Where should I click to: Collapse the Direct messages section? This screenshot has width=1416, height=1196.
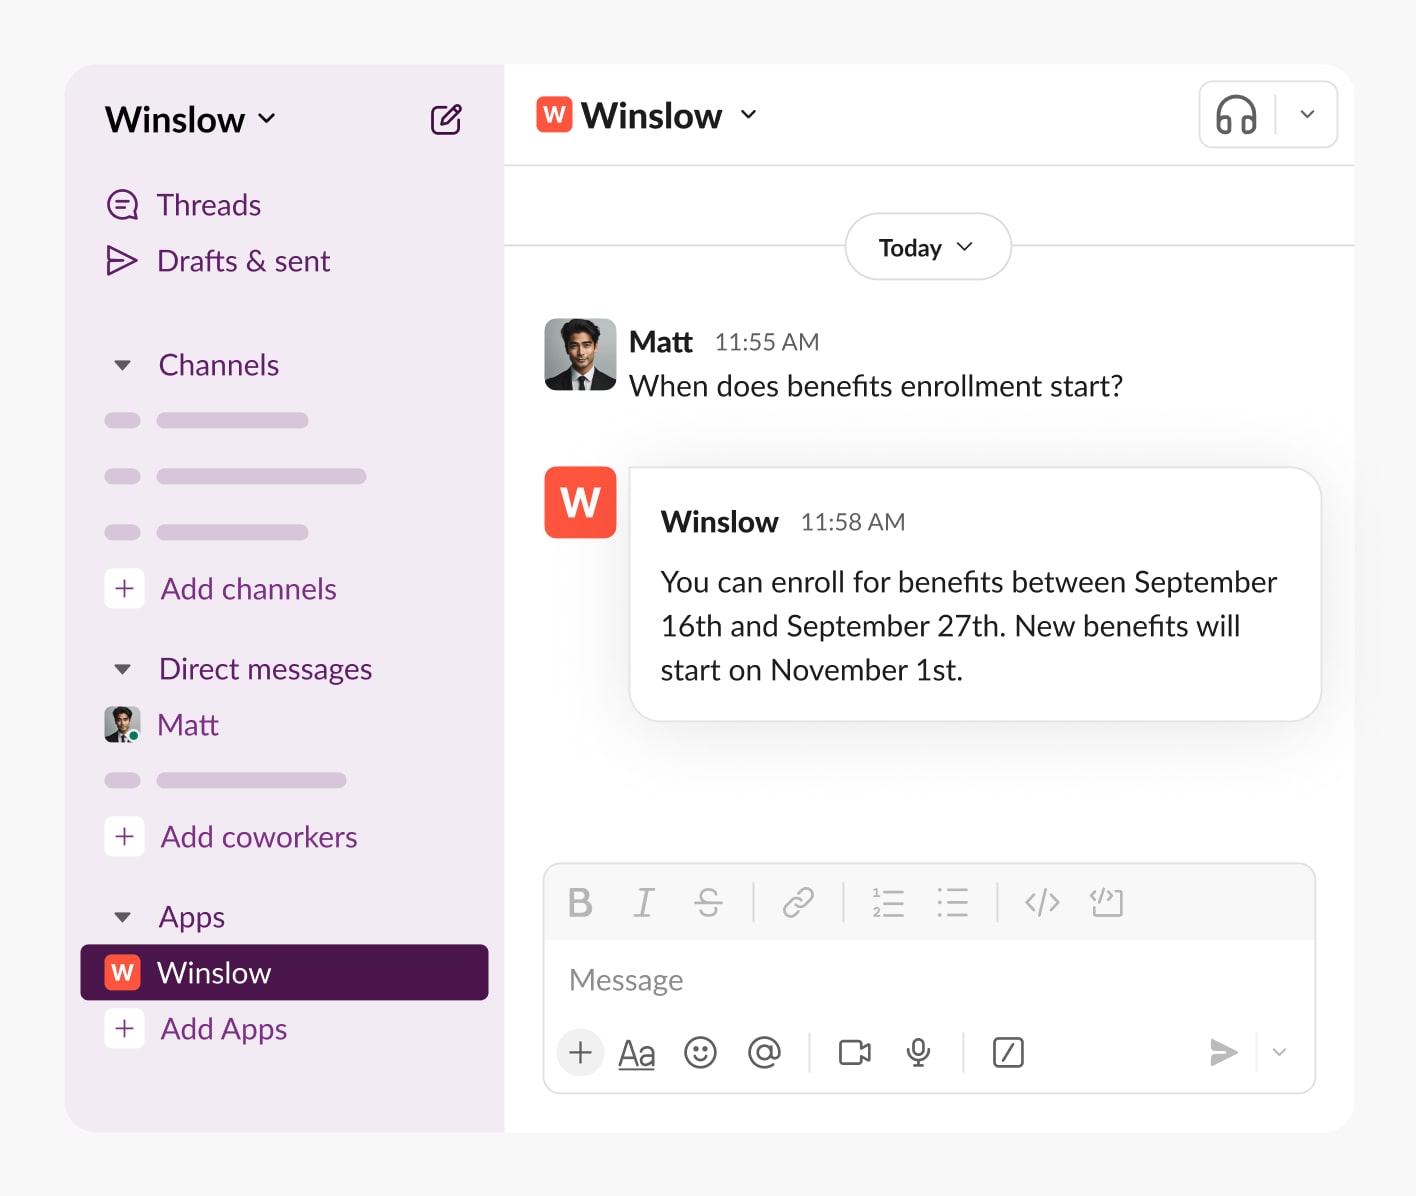122,669
